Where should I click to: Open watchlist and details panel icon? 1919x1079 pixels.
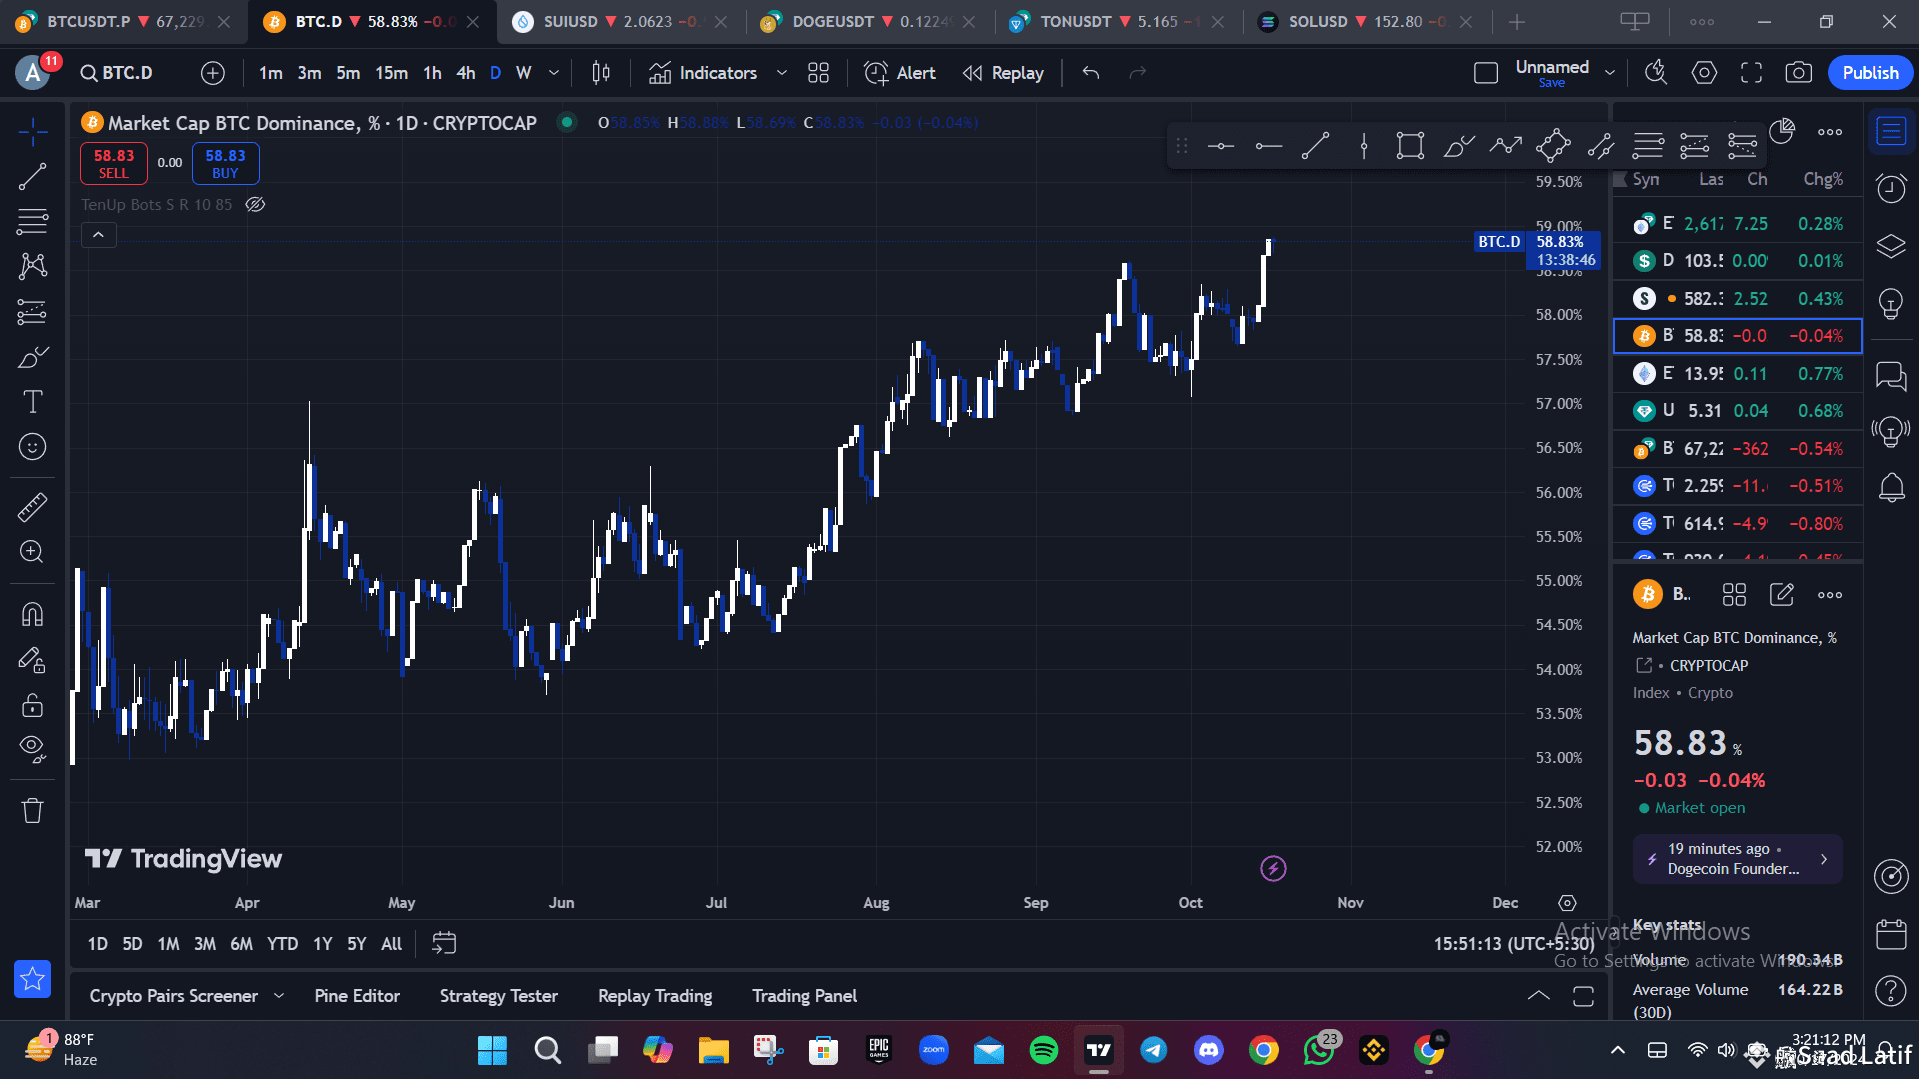click(1890, 131)
